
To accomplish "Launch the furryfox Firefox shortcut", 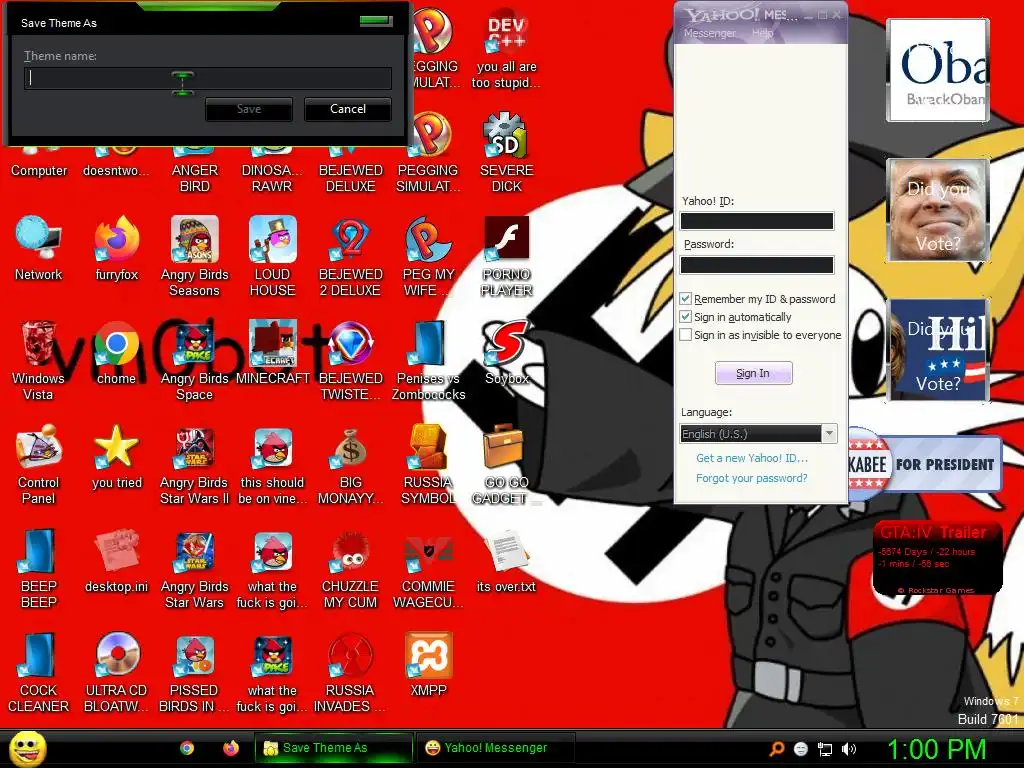I will click(117, 248).
